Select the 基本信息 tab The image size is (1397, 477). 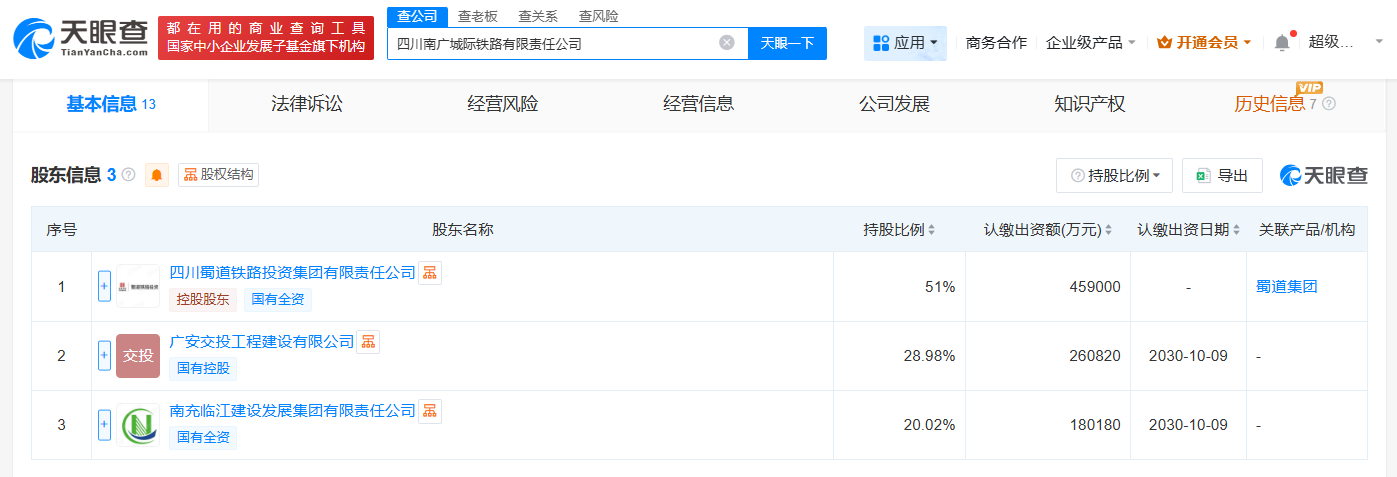tap(111, 104)
